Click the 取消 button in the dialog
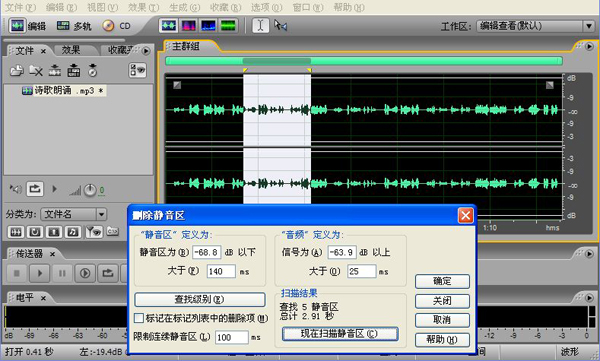 pos(442,320)
